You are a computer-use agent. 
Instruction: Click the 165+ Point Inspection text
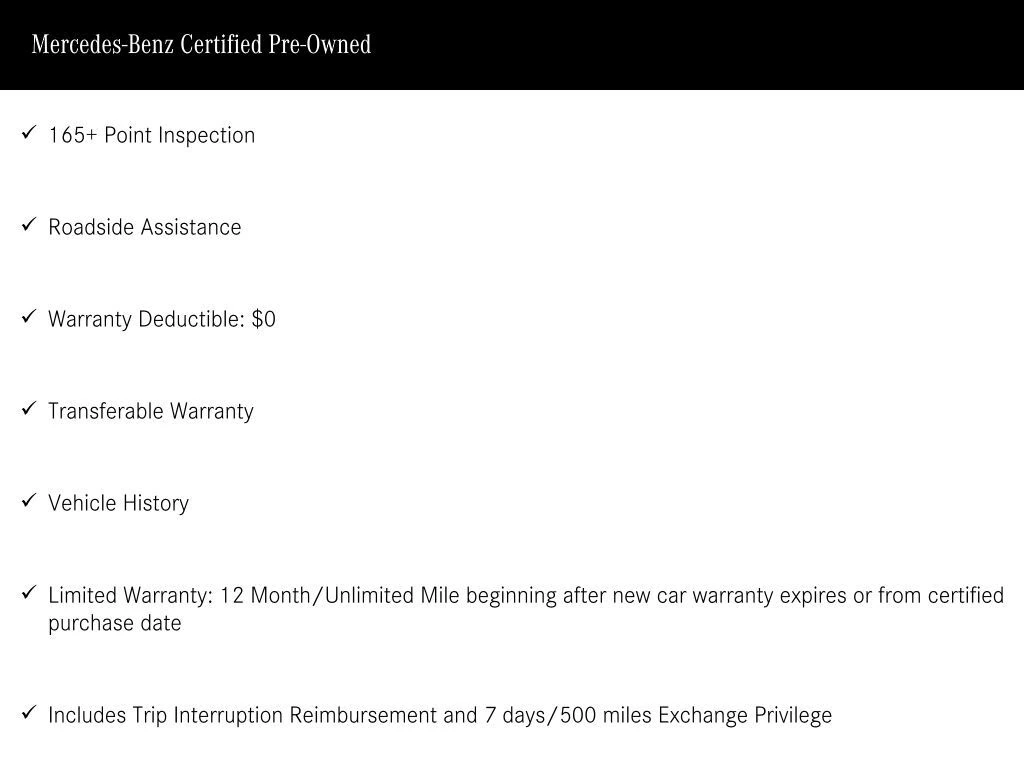point(151,135)
